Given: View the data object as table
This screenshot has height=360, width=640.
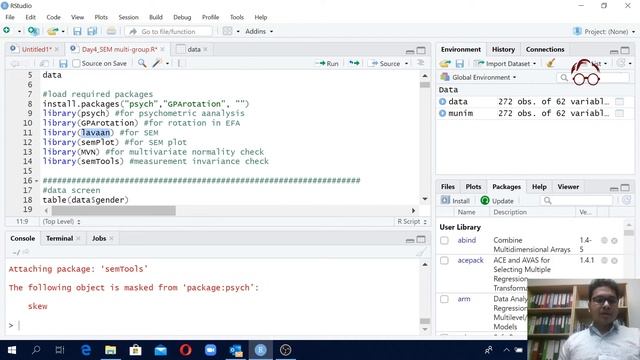Looking at the screenshot, I should click(620, 102).
